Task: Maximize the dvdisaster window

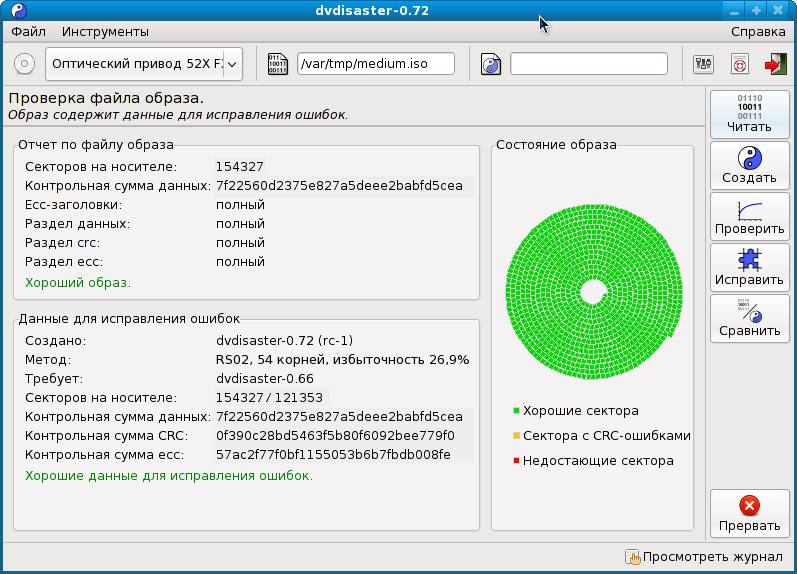Action: point(756,11)
